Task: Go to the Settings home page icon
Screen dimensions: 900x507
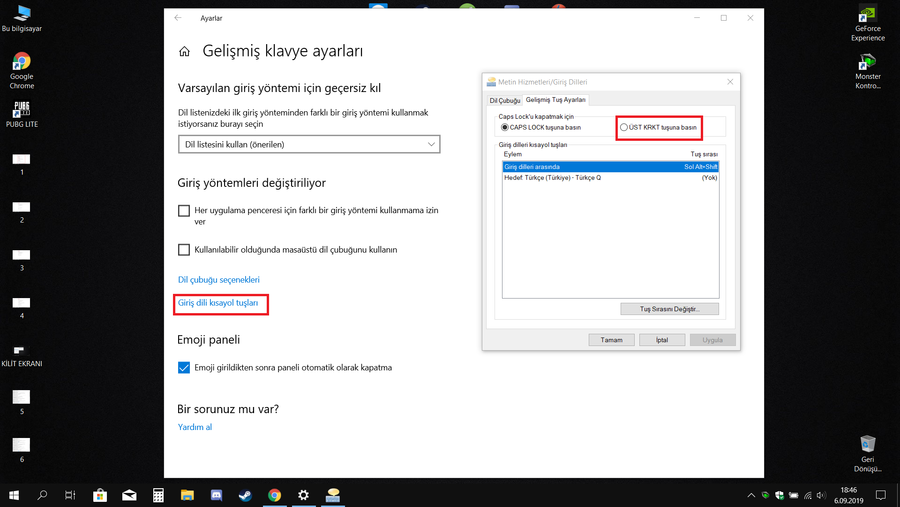Action: point(184,52)
